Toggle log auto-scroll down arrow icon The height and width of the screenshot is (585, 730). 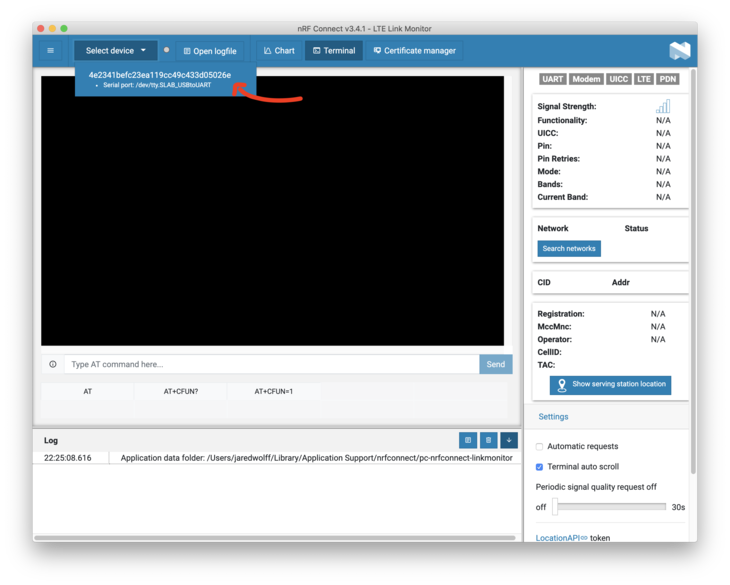point(509,440)
